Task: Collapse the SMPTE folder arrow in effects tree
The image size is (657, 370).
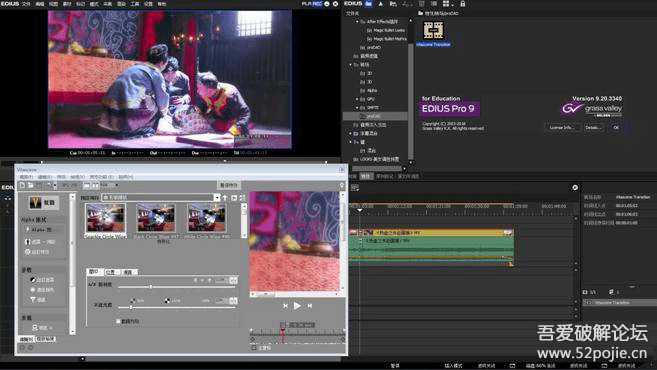Action: point(357,108)
